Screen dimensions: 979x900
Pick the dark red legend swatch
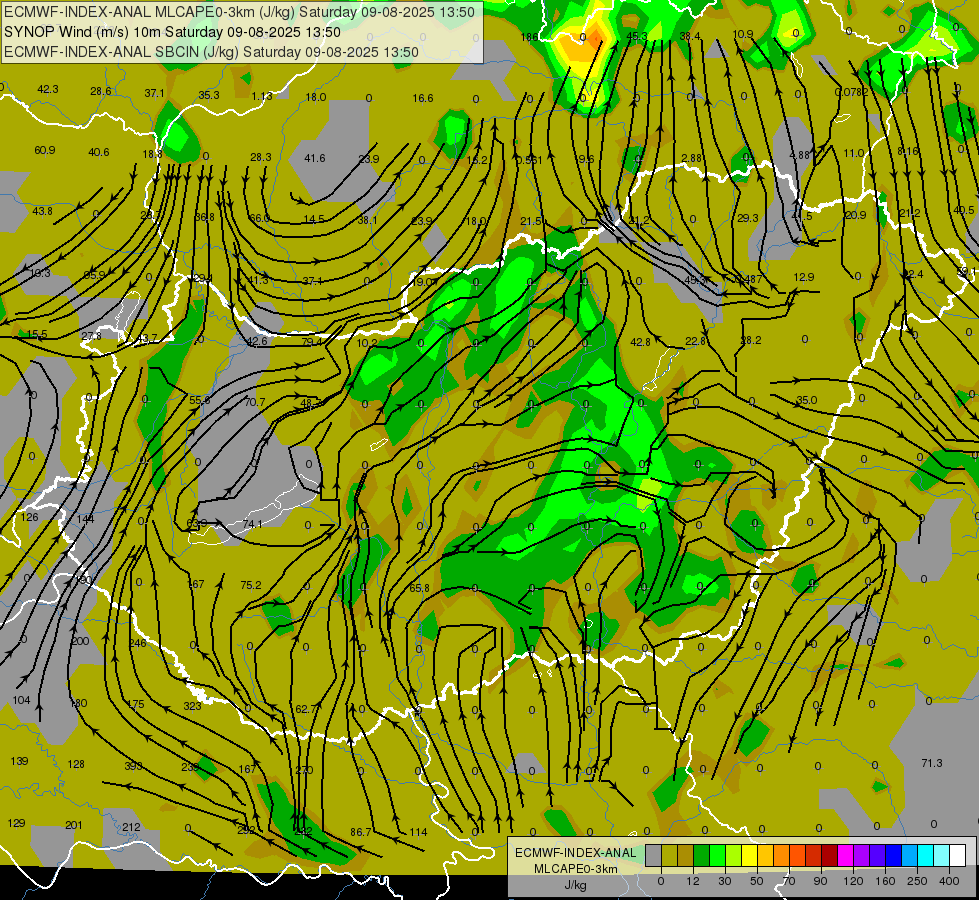[x=830, y=856]
